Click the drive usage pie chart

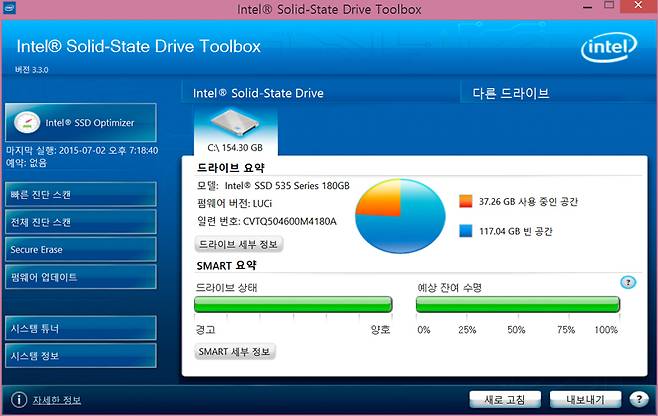pos(400,216)
